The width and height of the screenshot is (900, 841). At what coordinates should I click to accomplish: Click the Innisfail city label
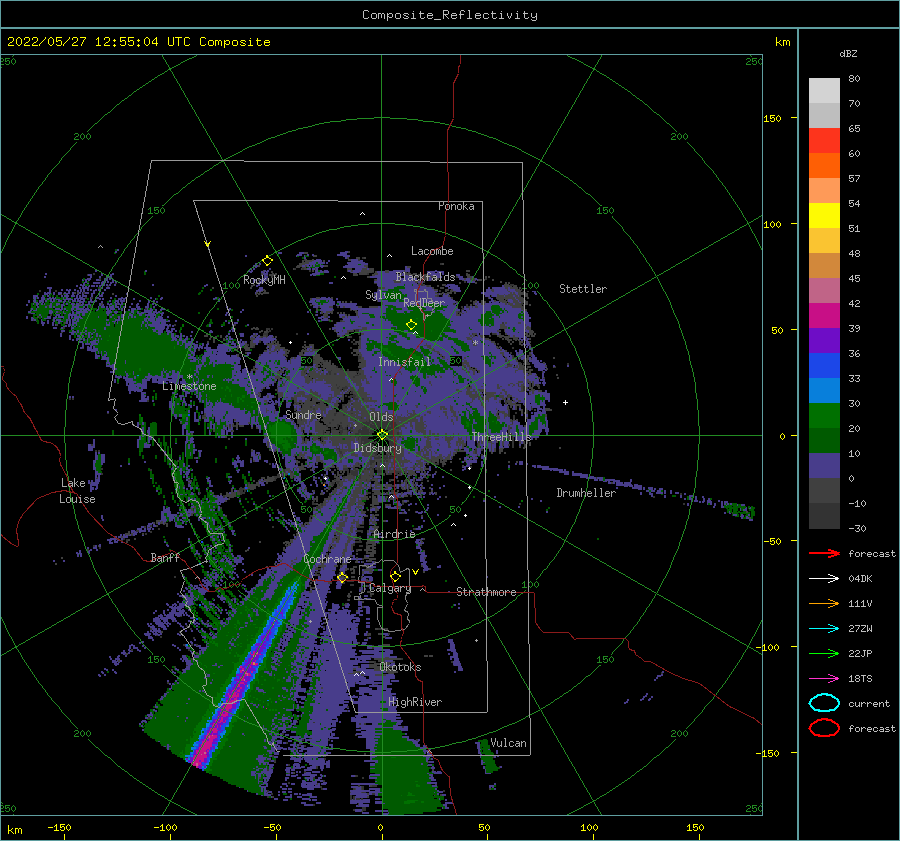[x=404, y=362]
